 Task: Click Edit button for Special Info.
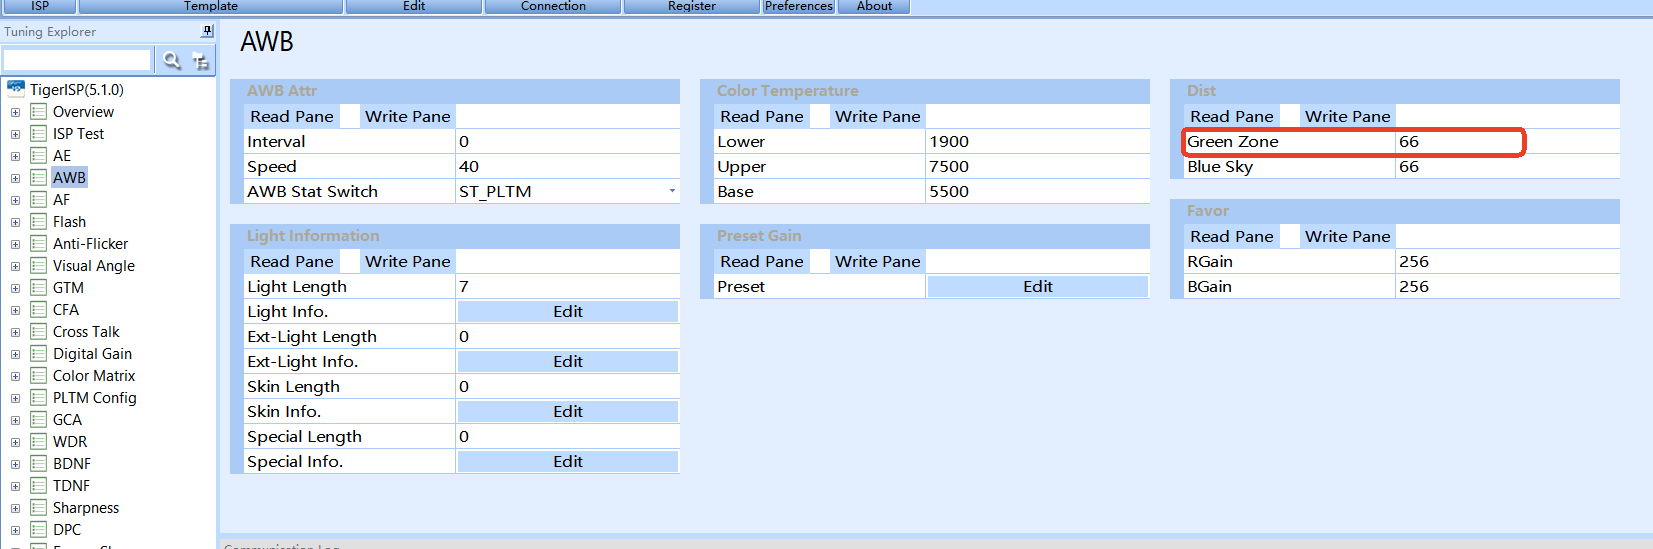(568, 461)
